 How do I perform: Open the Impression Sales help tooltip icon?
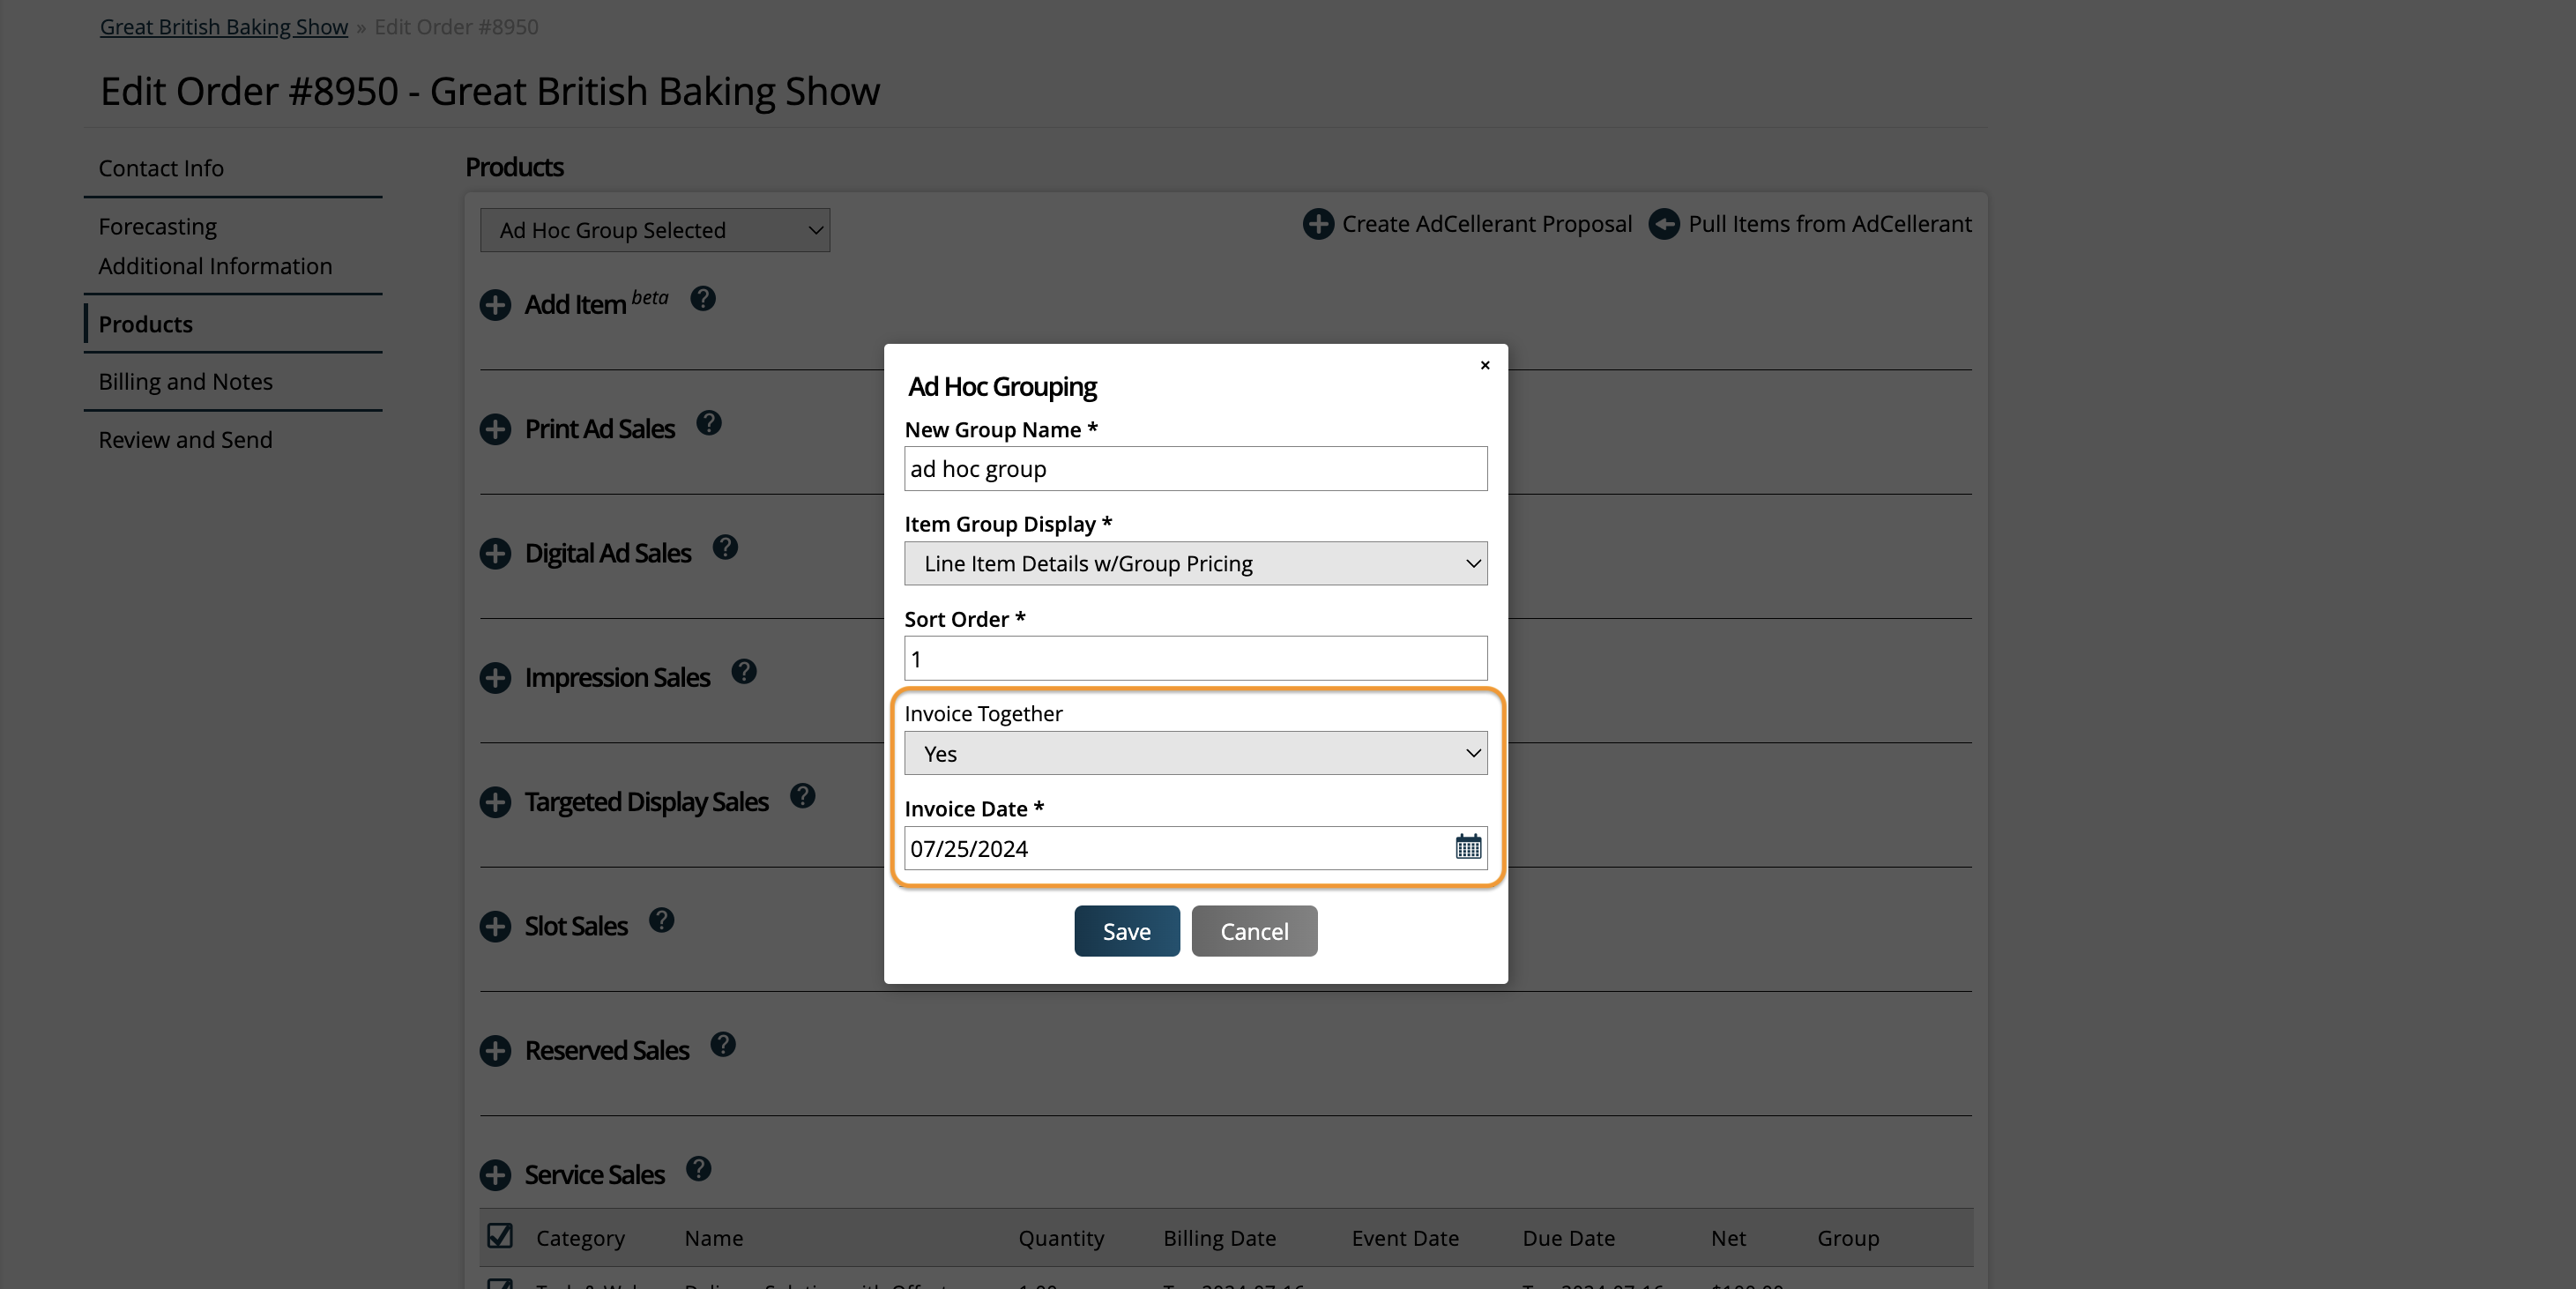click(744, 672)
